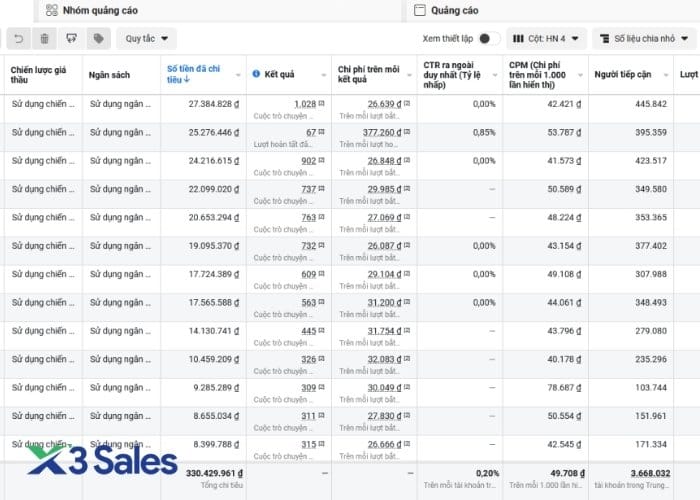Click flag icon next to result 563
Viewport: 700px width, 500px height.
[321, 302]
